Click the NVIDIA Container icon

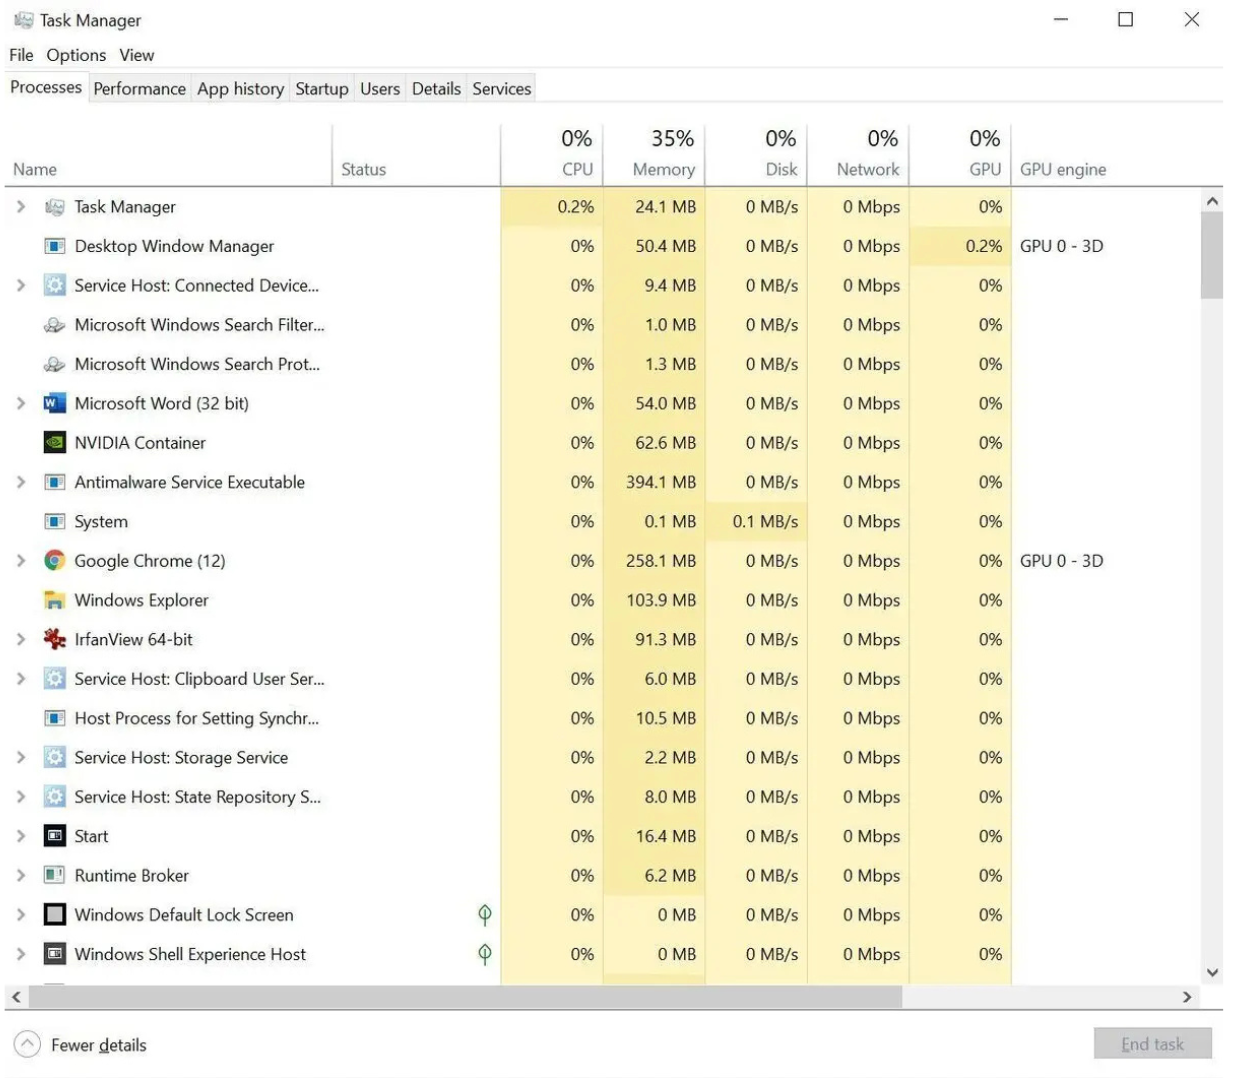pyautogui.click(x=55, y=443)
